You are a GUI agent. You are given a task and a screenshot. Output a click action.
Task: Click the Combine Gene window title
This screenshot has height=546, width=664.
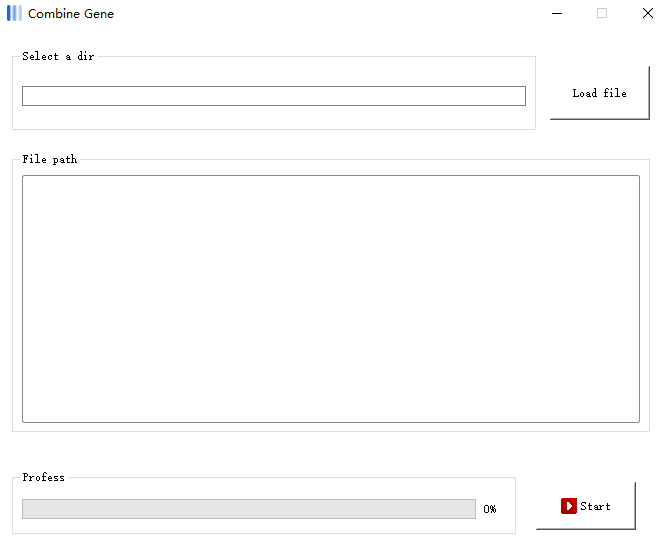pos(71,14)
